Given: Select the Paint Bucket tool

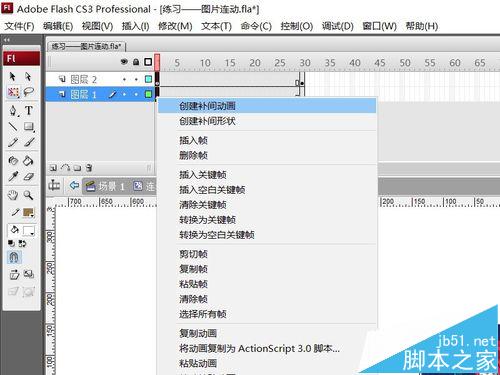Looking at the screenshot, I should pos(28,161).
